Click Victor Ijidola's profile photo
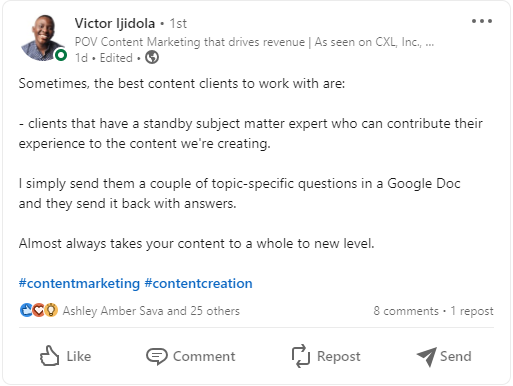The width and height of the screenshot is (513, 386). 43,38
